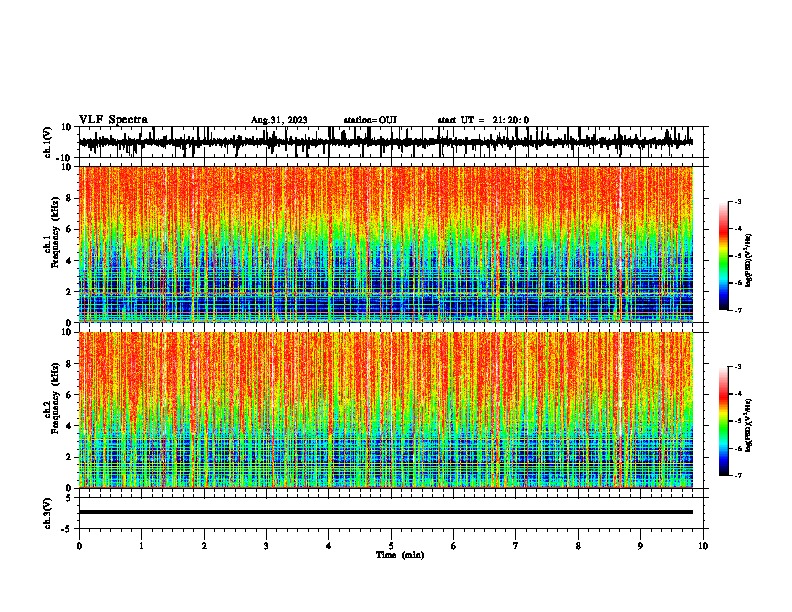Click the ch.1 voltage waveform trace
This screenshot has height=612, width=792.
pyautogui.click(x=385, y=142)
